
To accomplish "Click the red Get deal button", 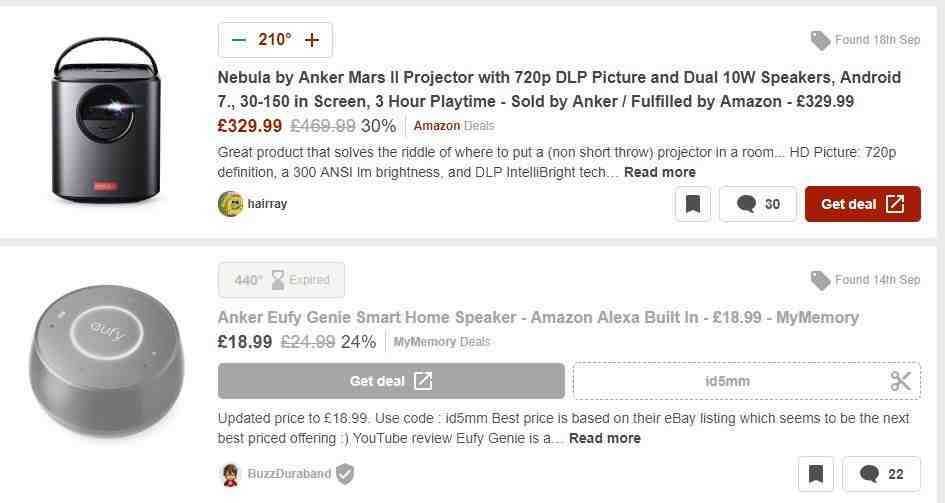I will [x=862, y=204].
